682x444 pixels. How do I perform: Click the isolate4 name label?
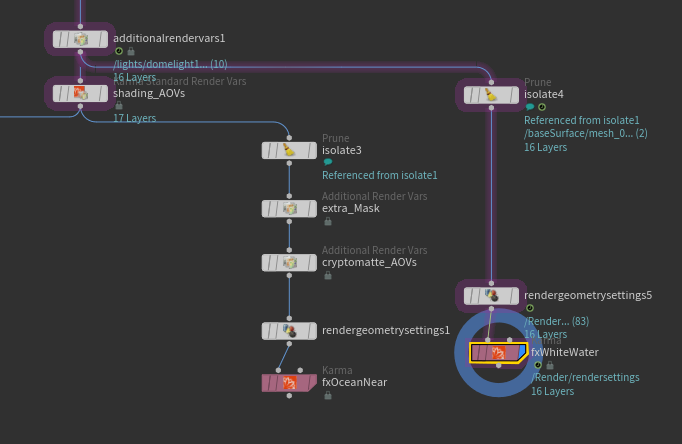pos(544,94)
